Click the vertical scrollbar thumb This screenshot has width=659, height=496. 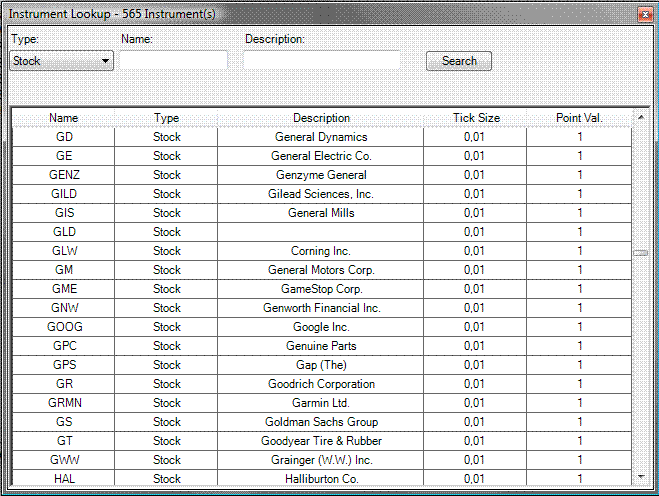(x=641, y=253)
